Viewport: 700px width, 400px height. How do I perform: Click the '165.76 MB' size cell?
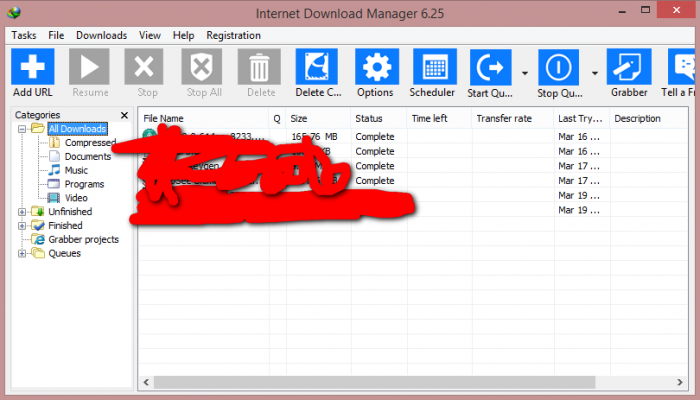tap(315, 137)
